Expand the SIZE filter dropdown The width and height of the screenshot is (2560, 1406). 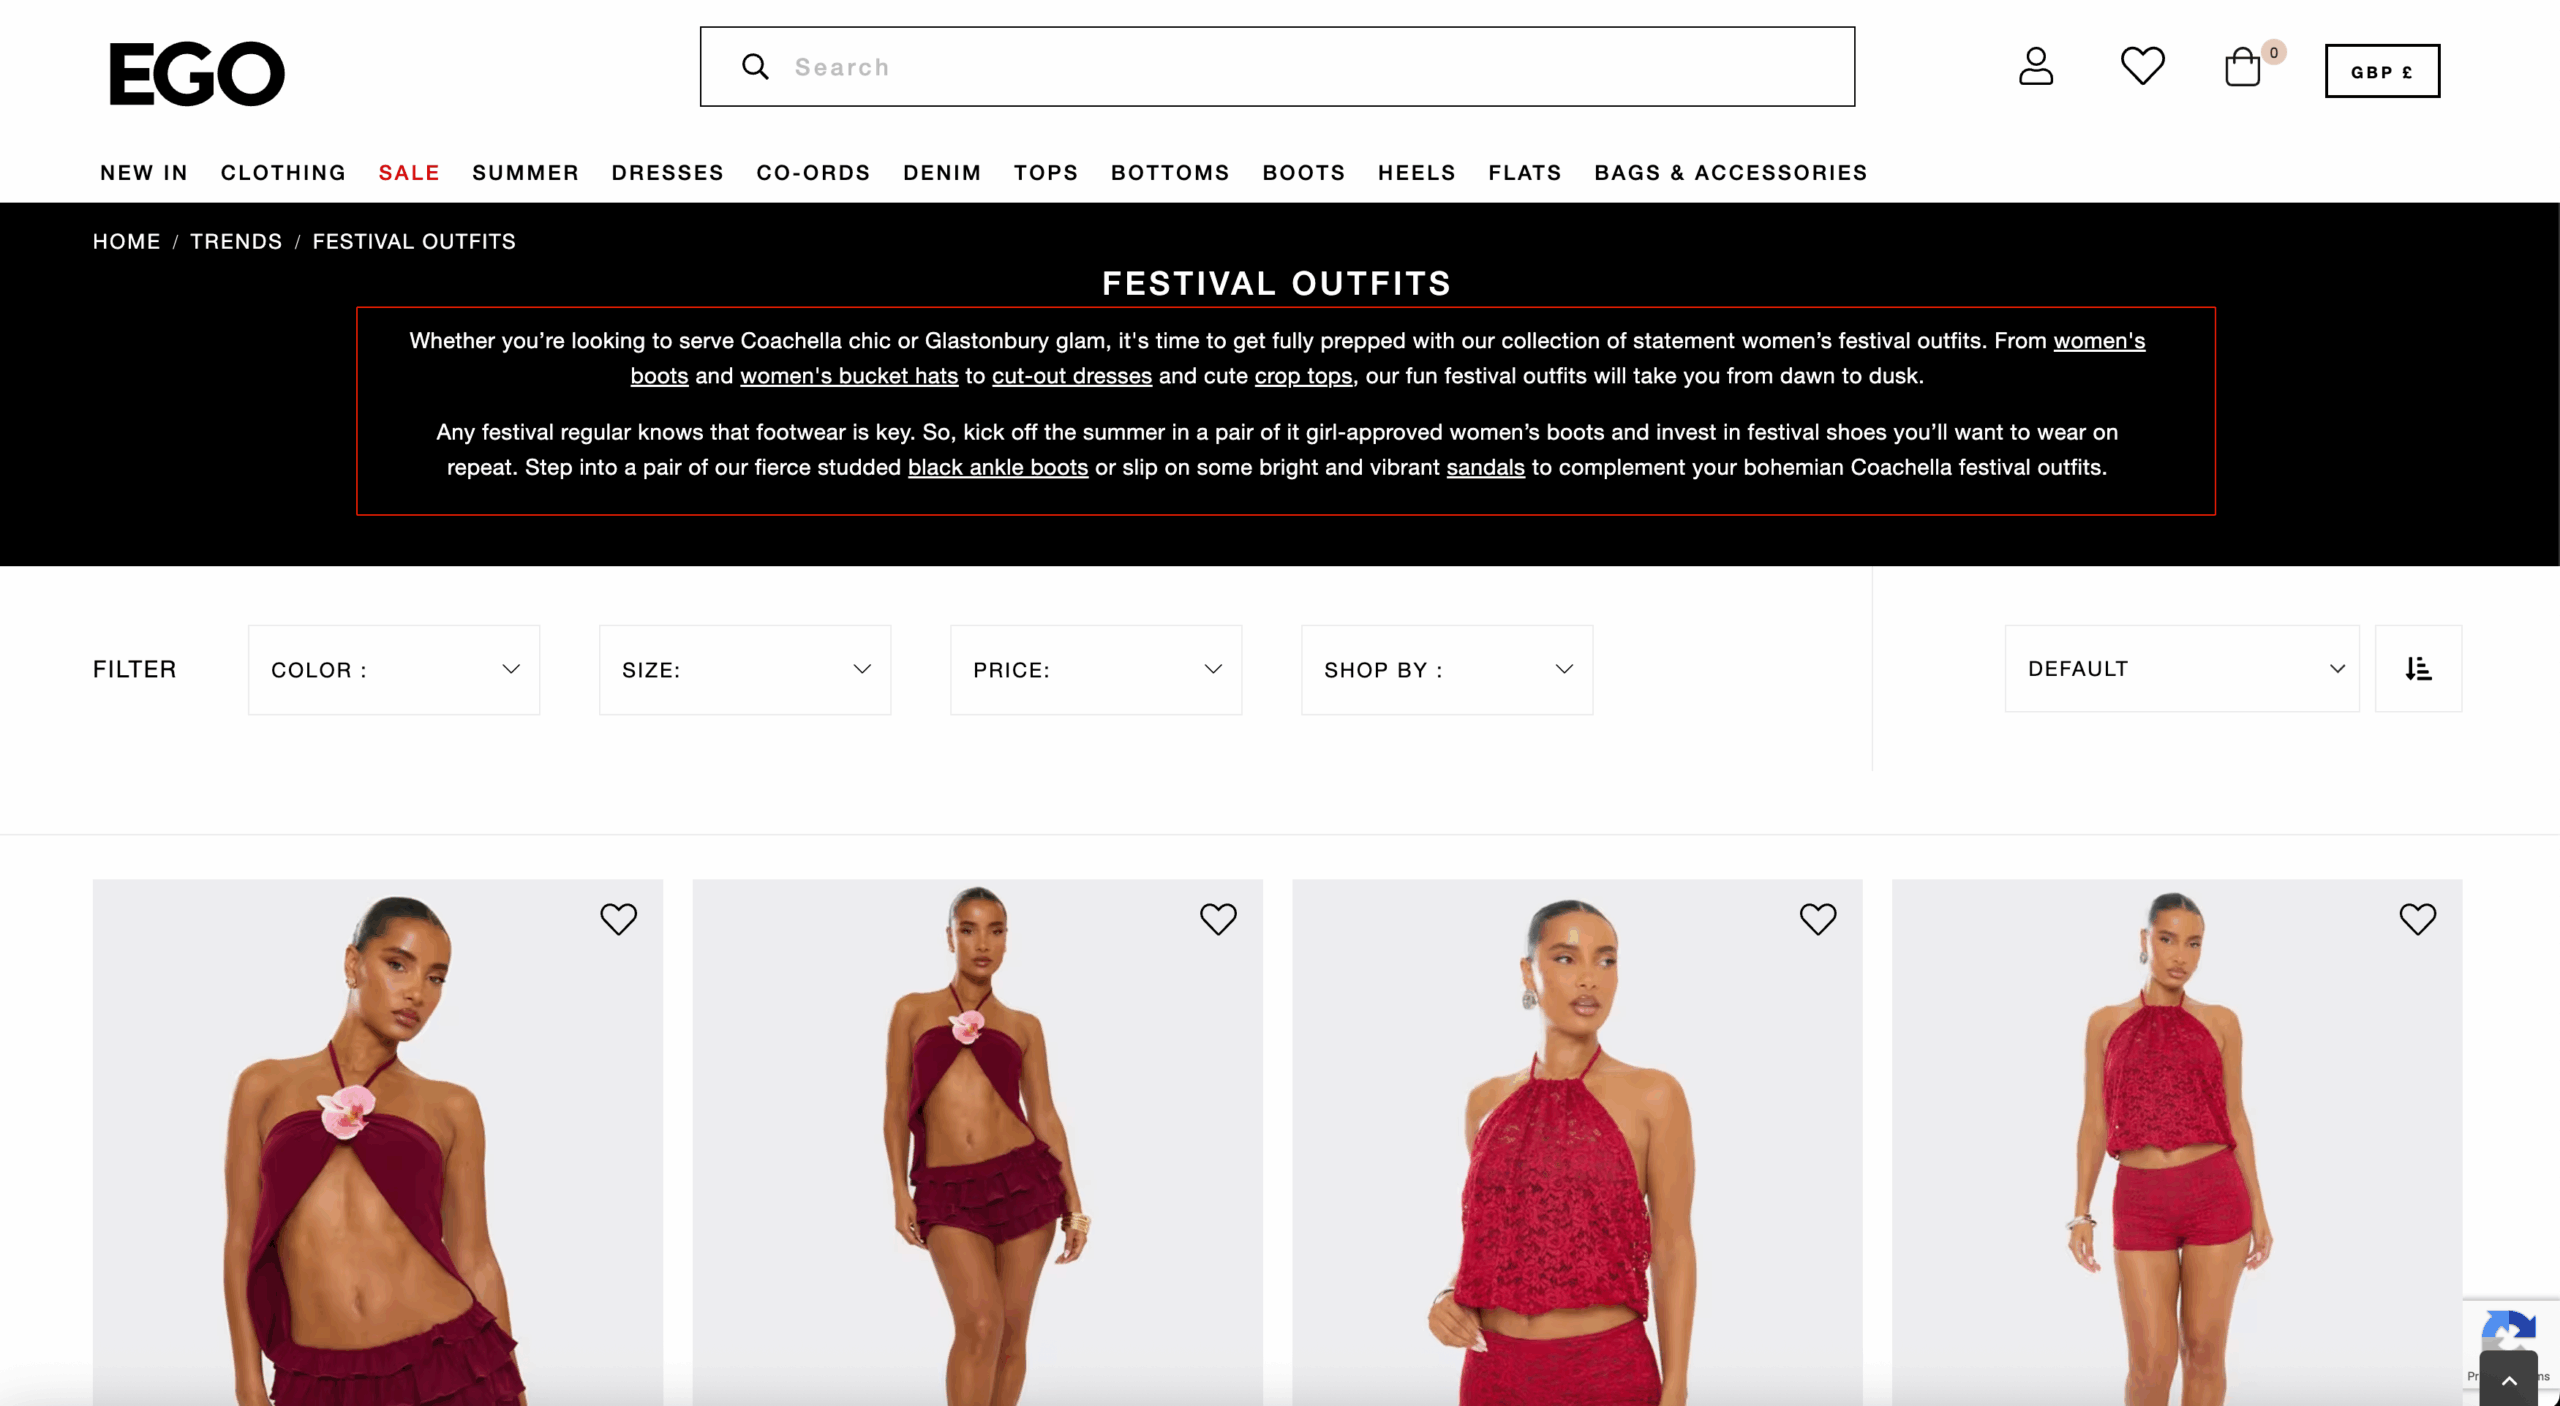point(745,670)
